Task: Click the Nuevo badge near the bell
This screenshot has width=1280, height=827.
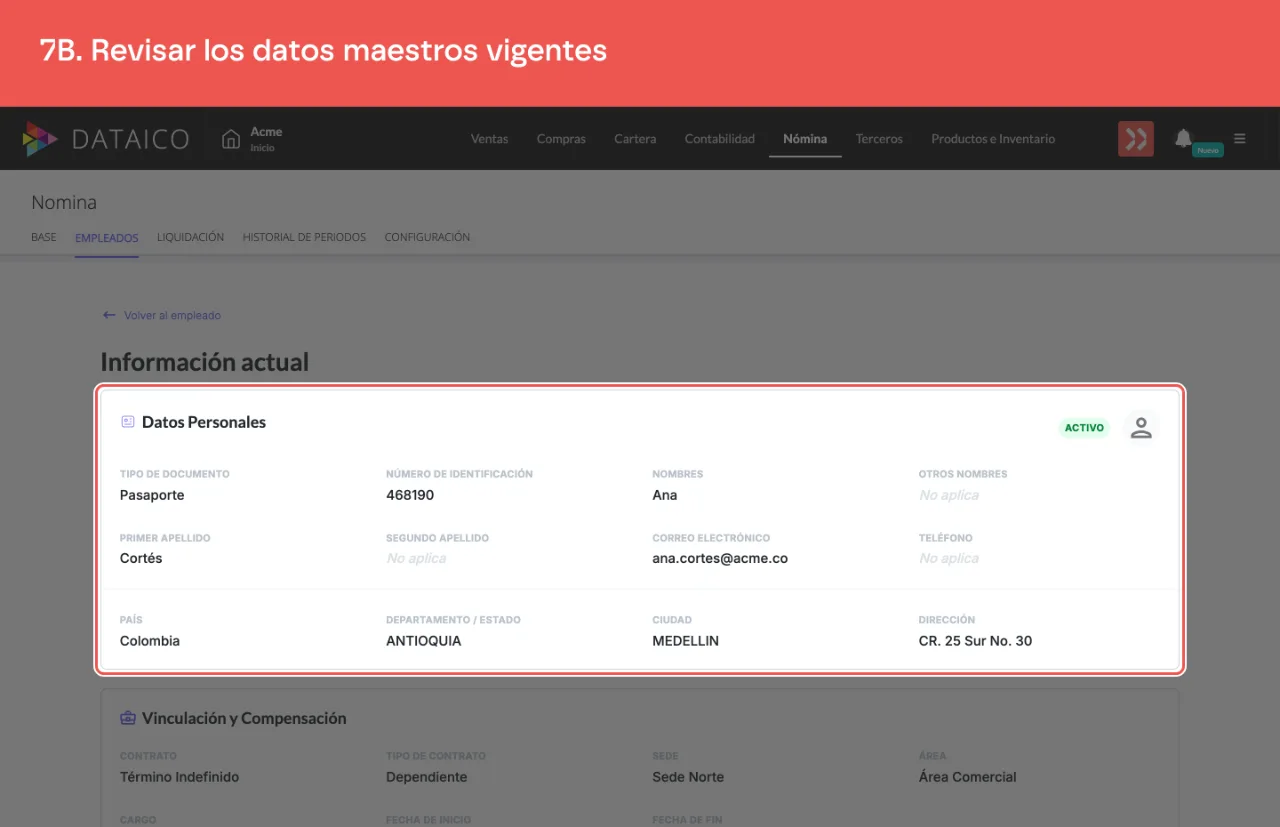Action: [x=1208, y=150]
